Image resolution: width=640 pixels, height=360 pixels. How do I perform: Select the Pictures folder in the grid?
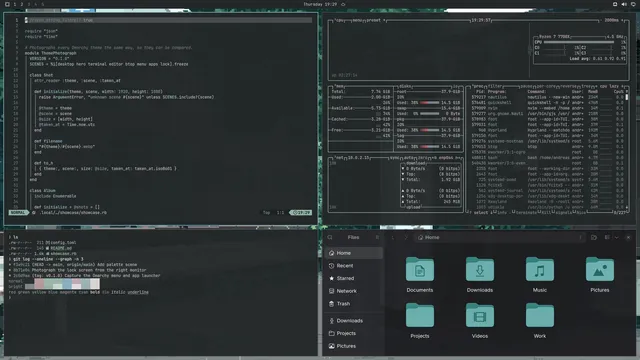click(x=600, y=269)
